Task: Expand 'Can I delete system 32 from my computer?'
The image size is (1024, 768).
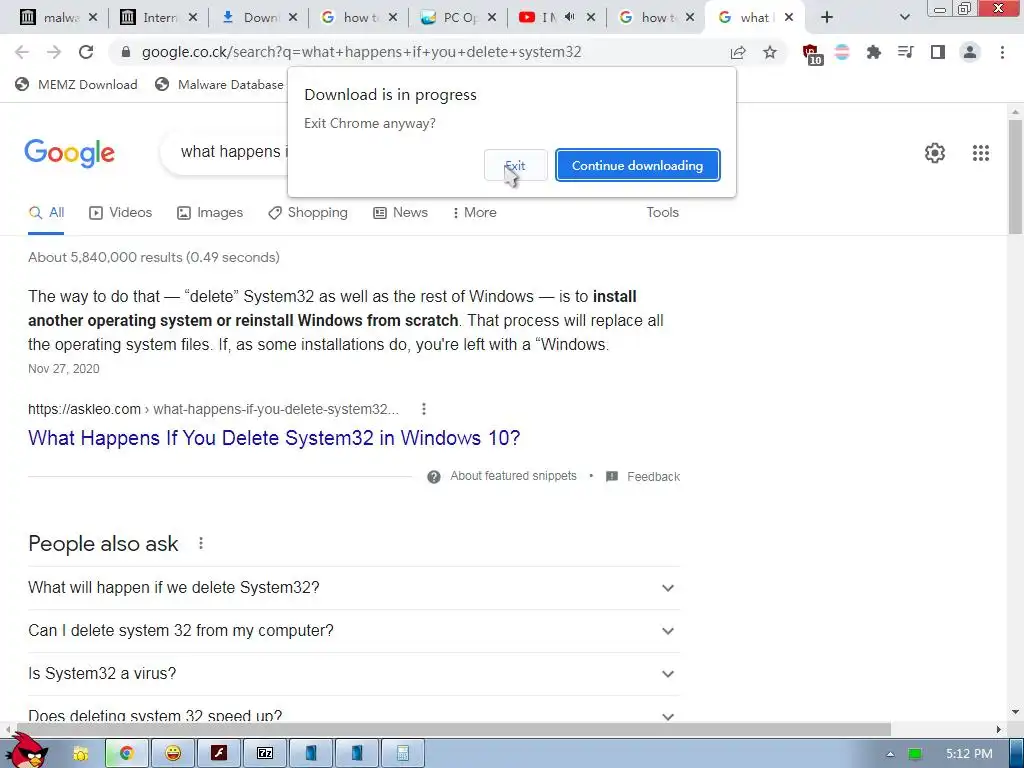Action: click(354, 631)
